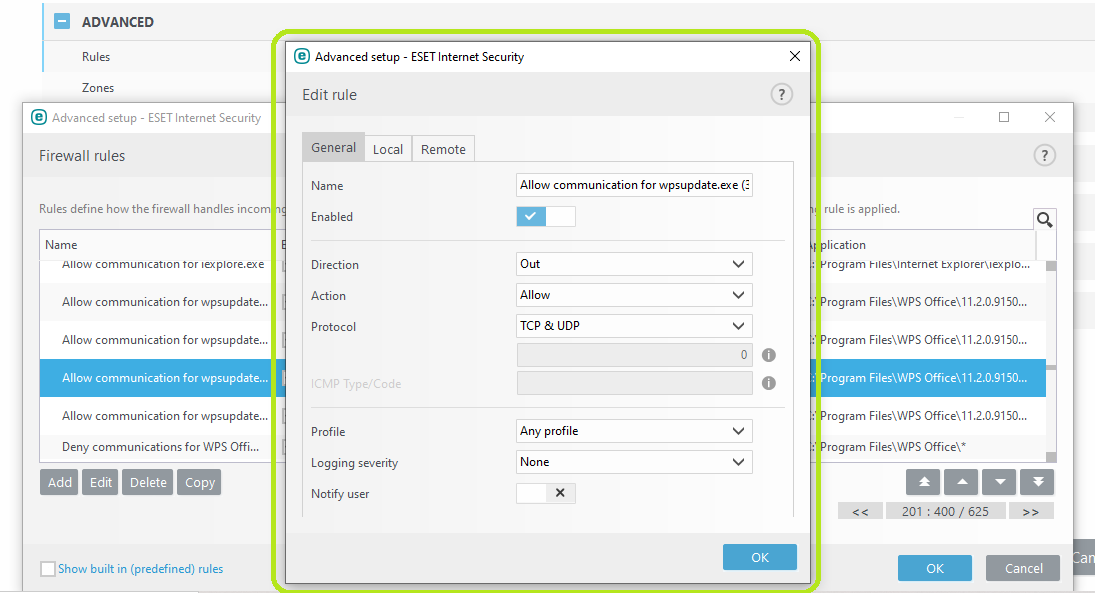Open Rules under ADVANCED
Viewport: 1095px width, 593px height.
(x=96, y=57)
